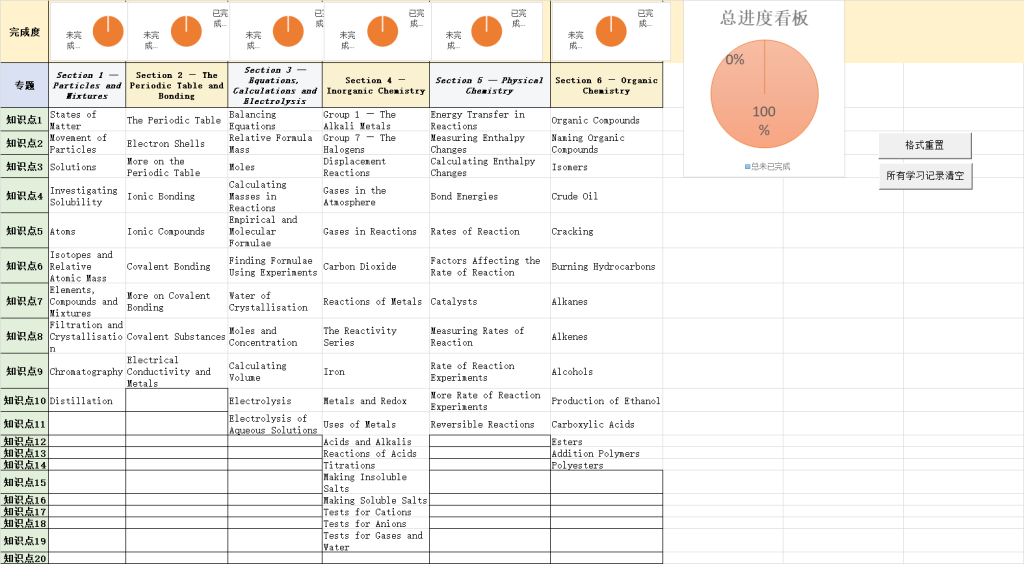Image resolution: width=1024 pixels, height=564 pixels.
Task: Select header Section 3 — Equations, Calculations and Electrolysis
Action: [x=275, y=86]
